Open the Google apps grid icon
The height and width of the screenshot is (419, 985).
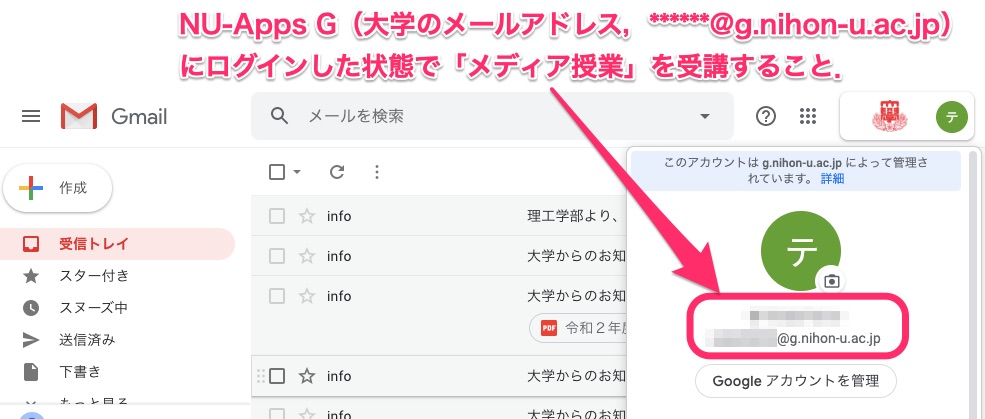[807, 116]
